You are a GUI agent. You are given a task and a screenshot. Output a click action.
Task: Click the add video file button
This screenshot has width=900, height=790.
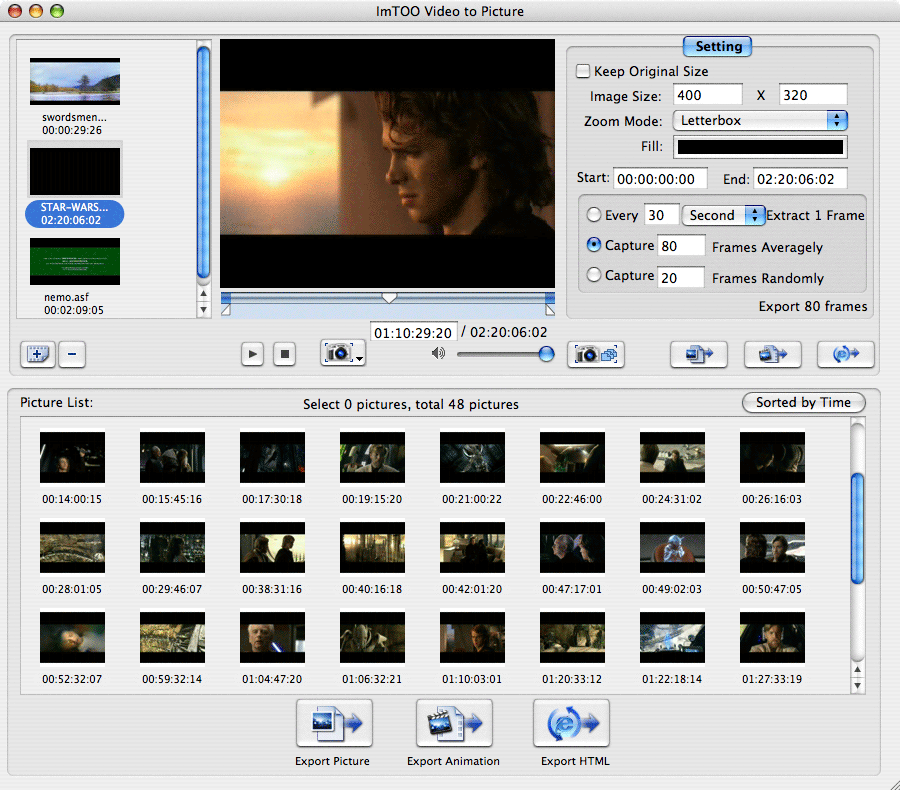pos(38,354)
